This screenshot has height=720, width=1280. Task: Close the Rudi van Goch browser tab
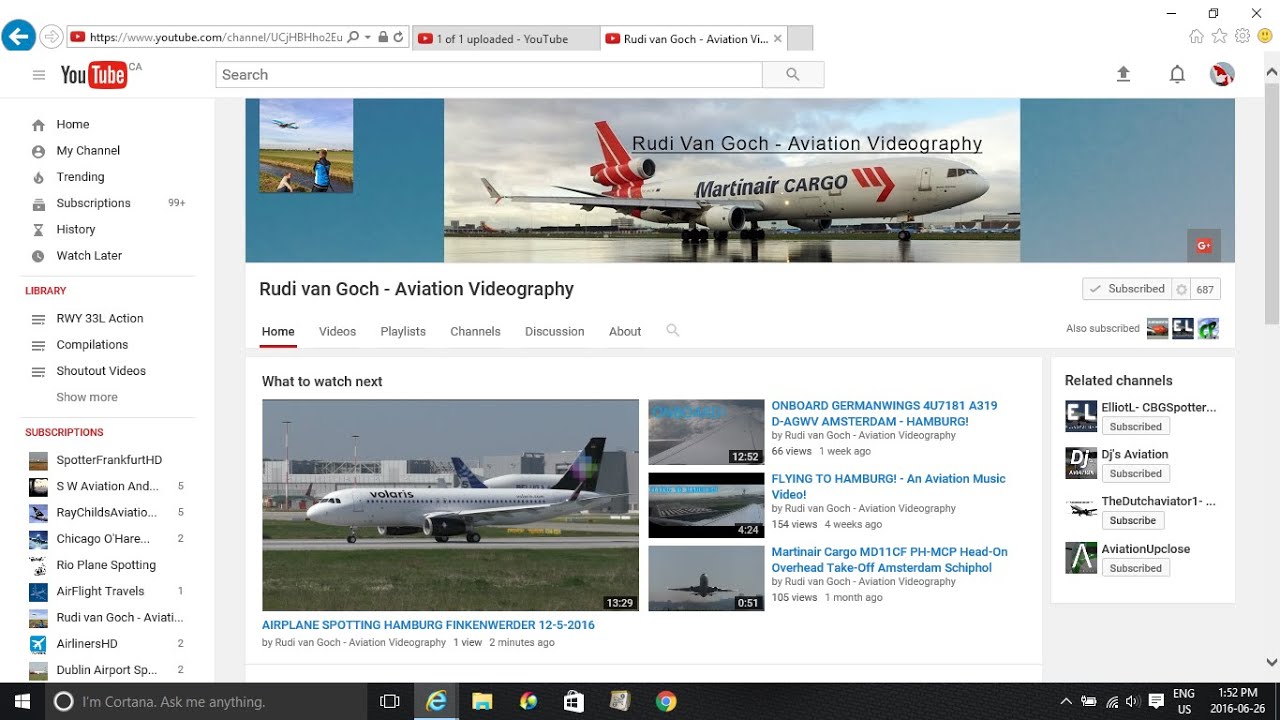778,39
